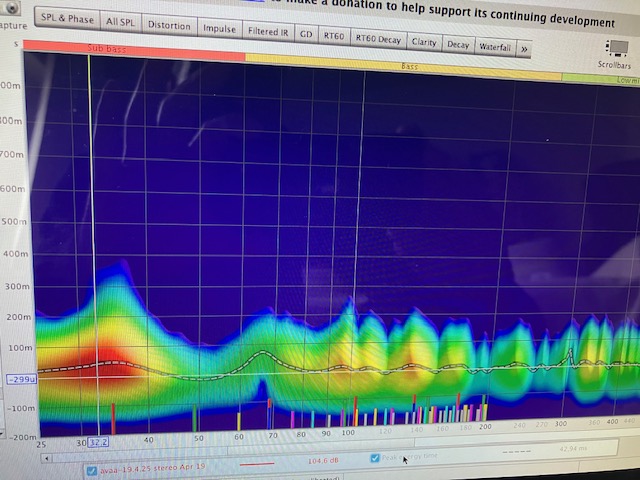This screenshot has height=480, width=640.
Task: Click the Capture camera icon
Action: pyautogui.click(x=14, y=7)
